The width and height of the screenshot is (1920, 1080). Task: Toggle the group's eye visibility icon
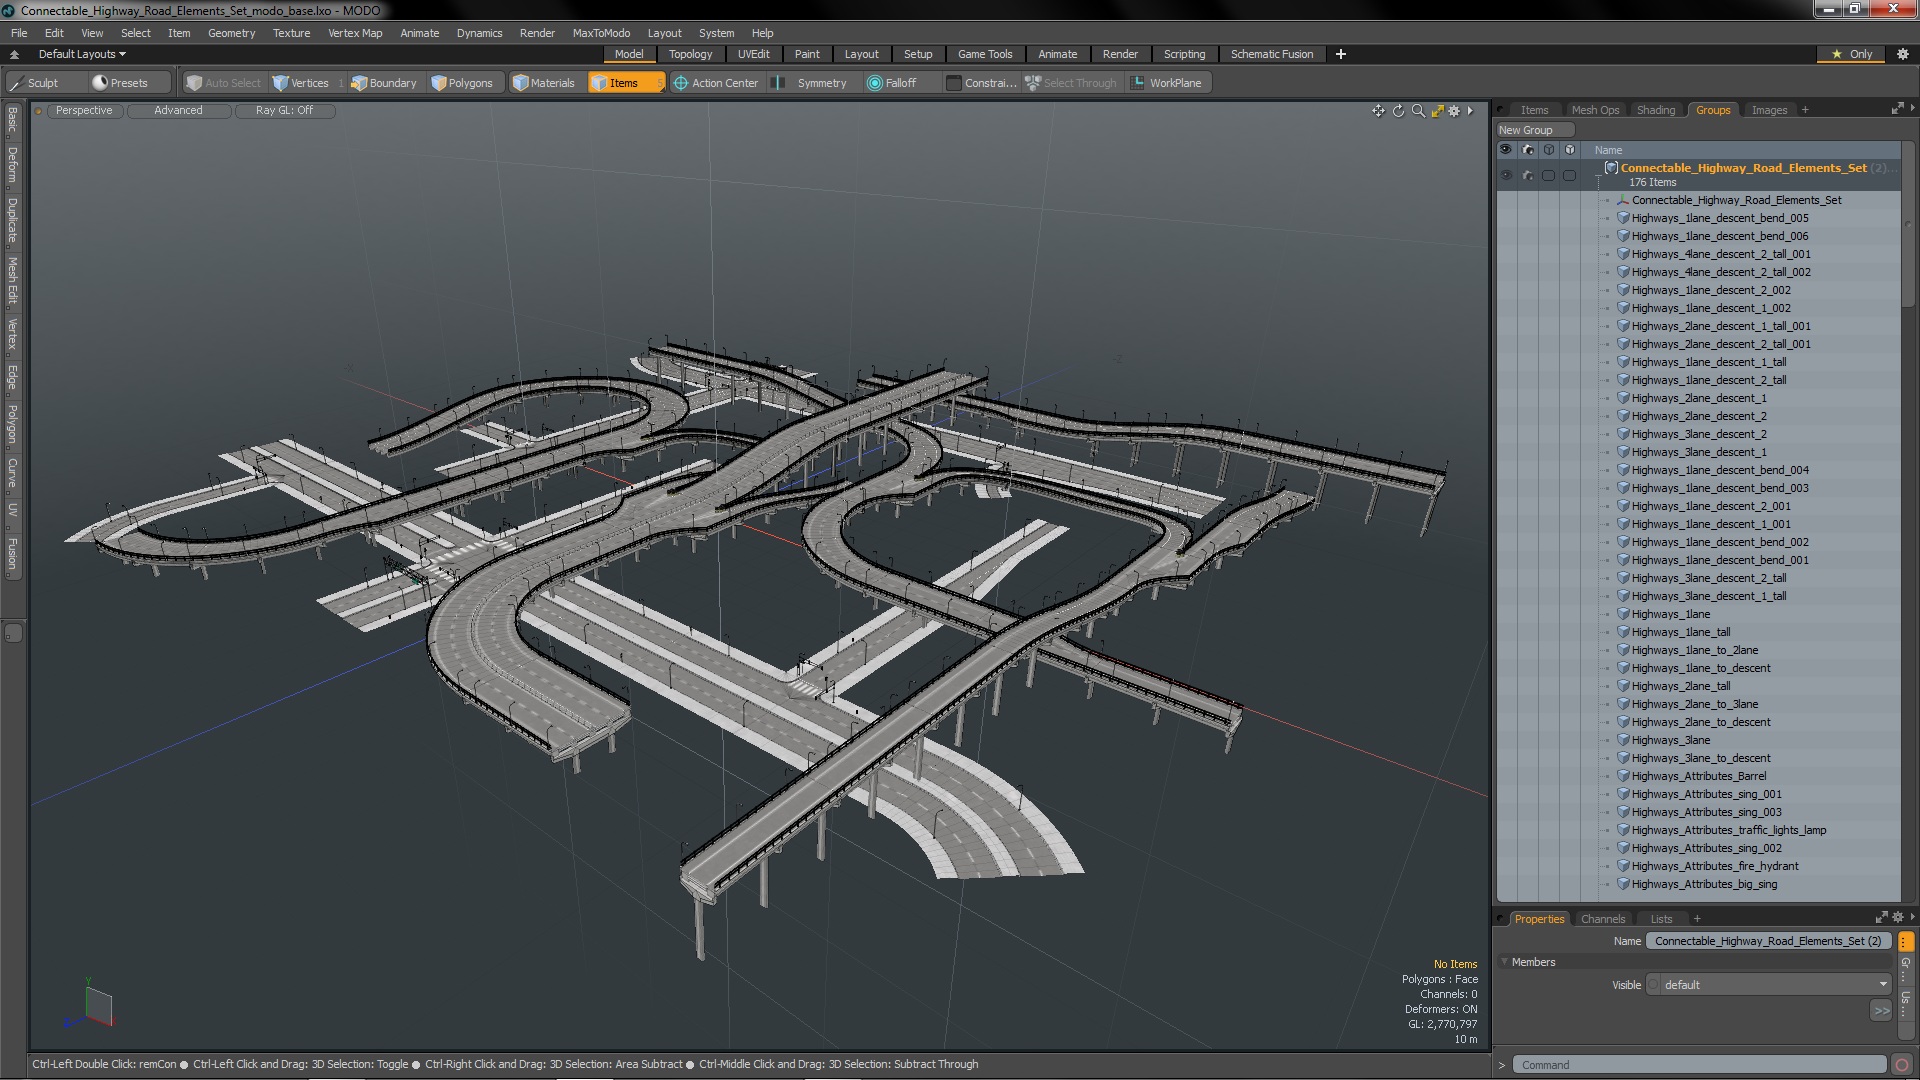(1506, 175)
